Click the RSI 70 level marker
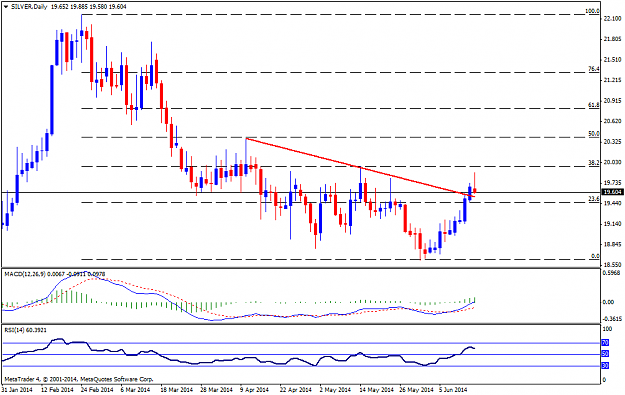The image size is (625, 395). (x=605, y=343)
